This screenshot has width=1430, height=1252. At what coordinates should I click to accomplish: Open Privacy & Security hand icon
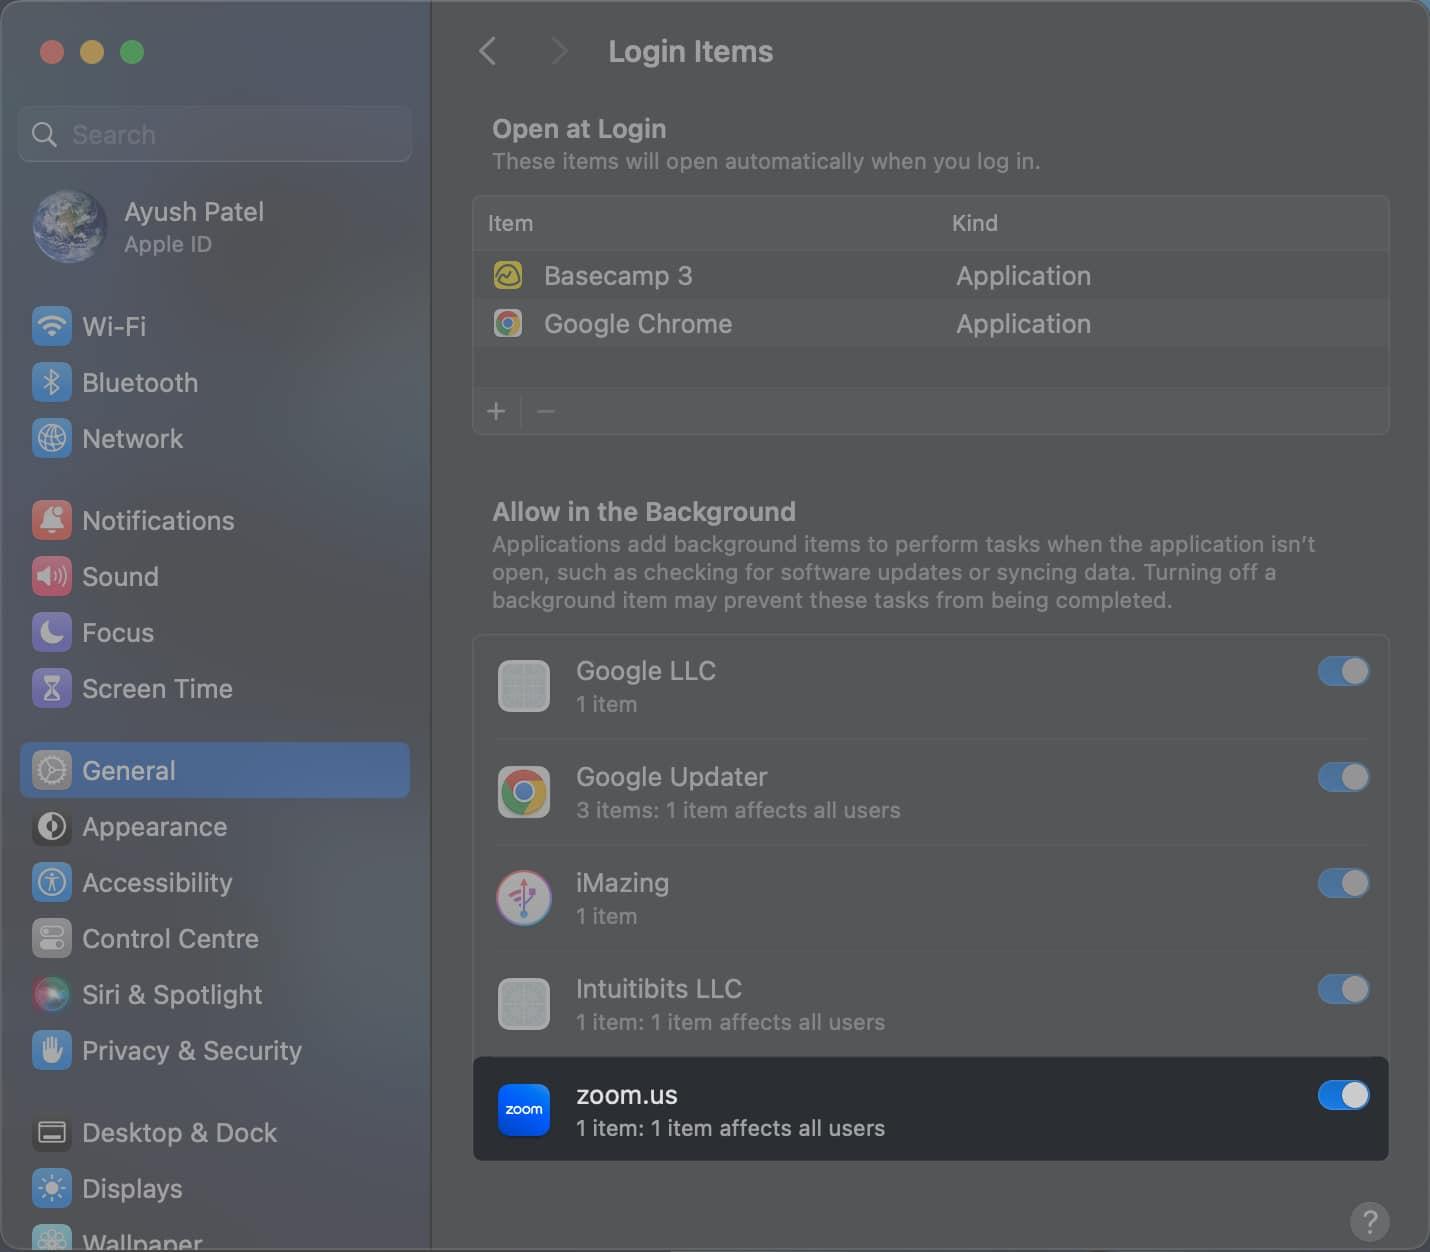(52, 1050)
